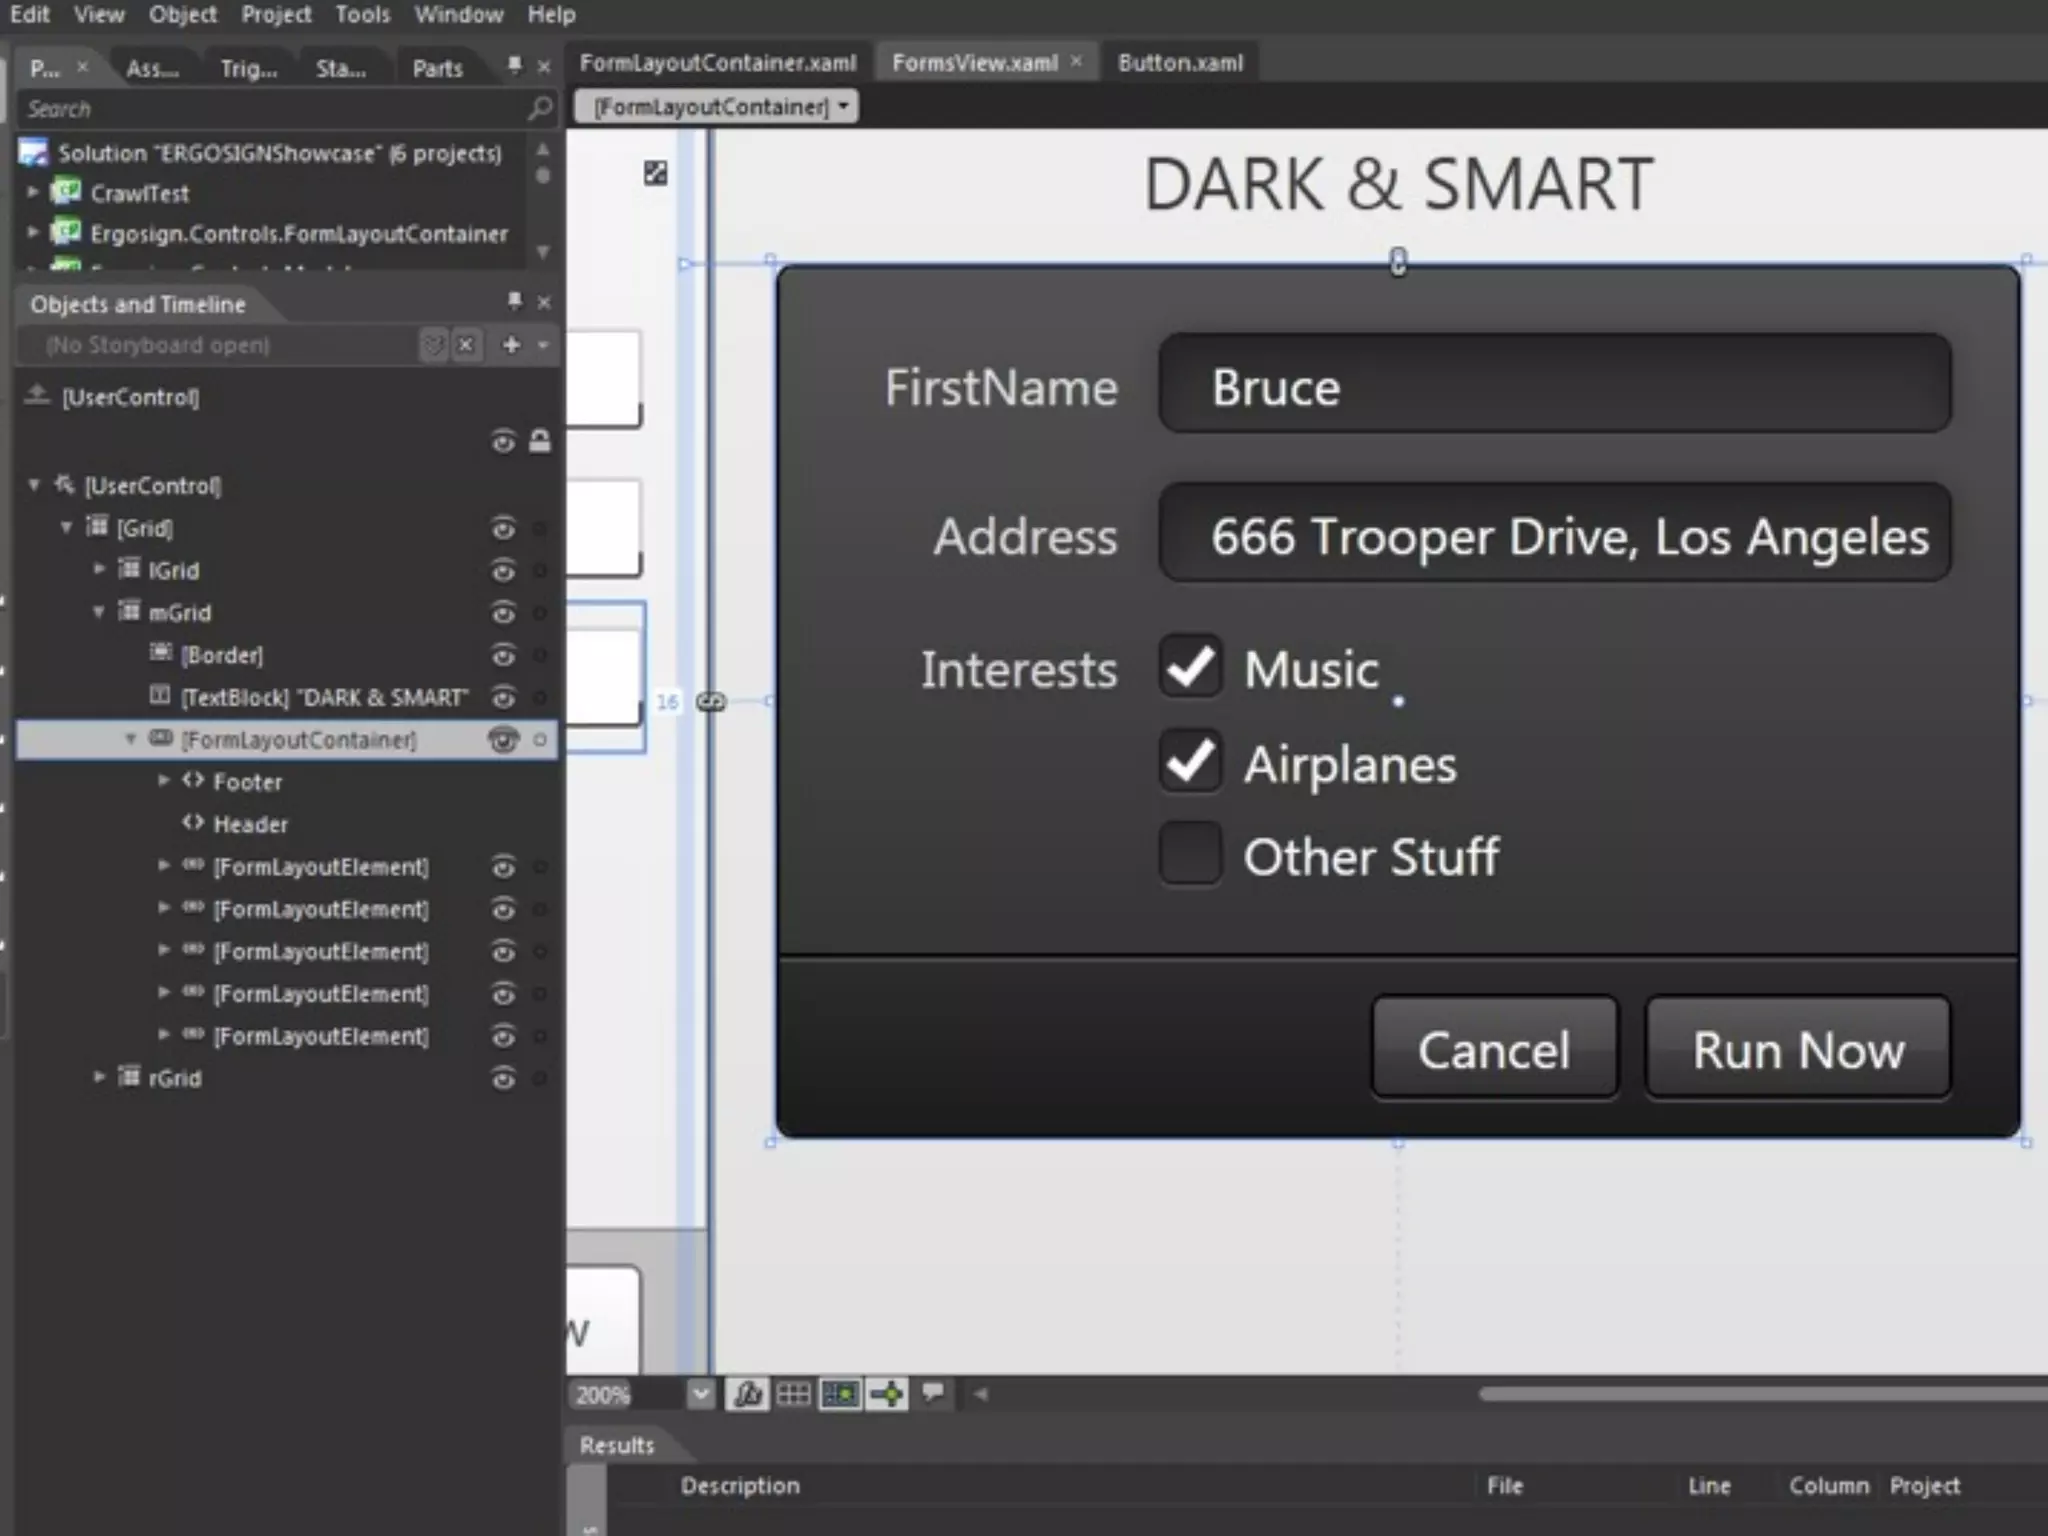Toggle snapping to snaplines icon

click(887, 1394)
